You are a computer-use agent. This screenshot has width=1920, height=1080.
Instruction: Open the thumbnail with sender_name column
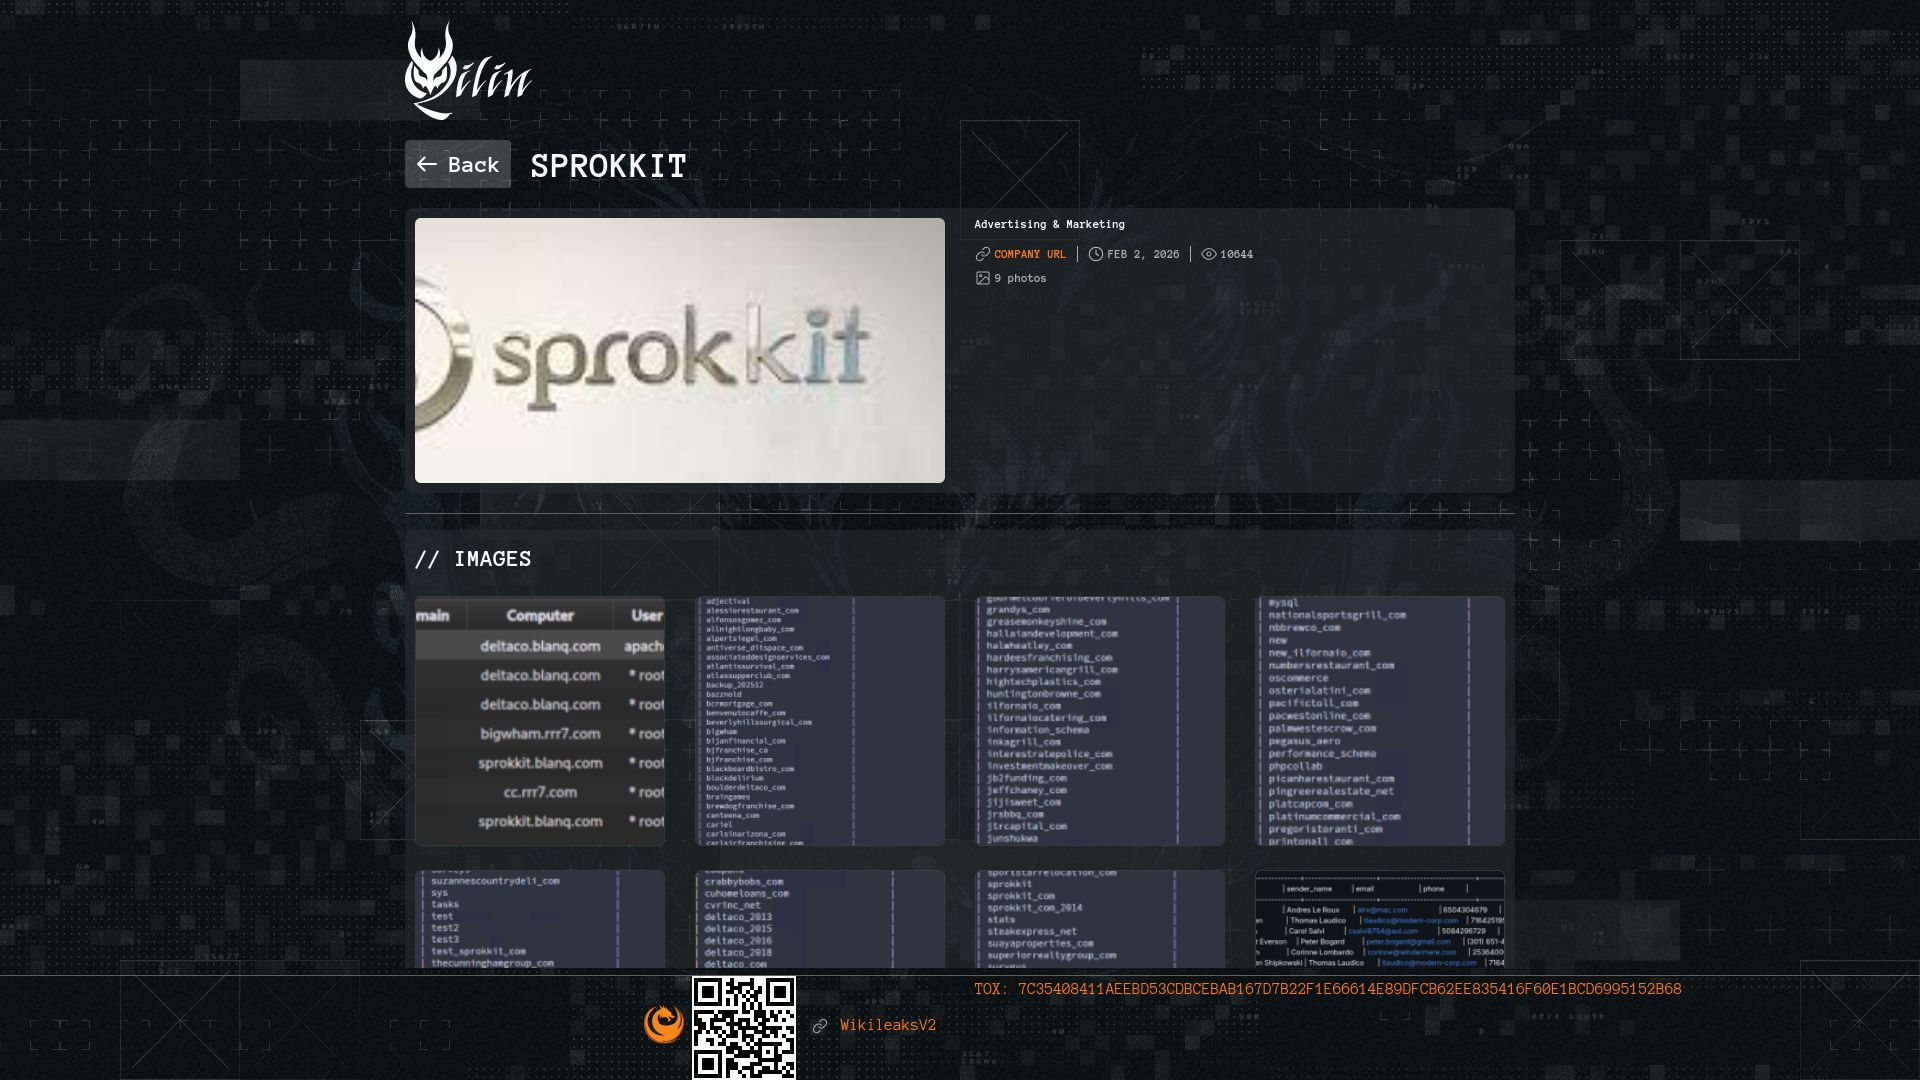point(1379,919)
